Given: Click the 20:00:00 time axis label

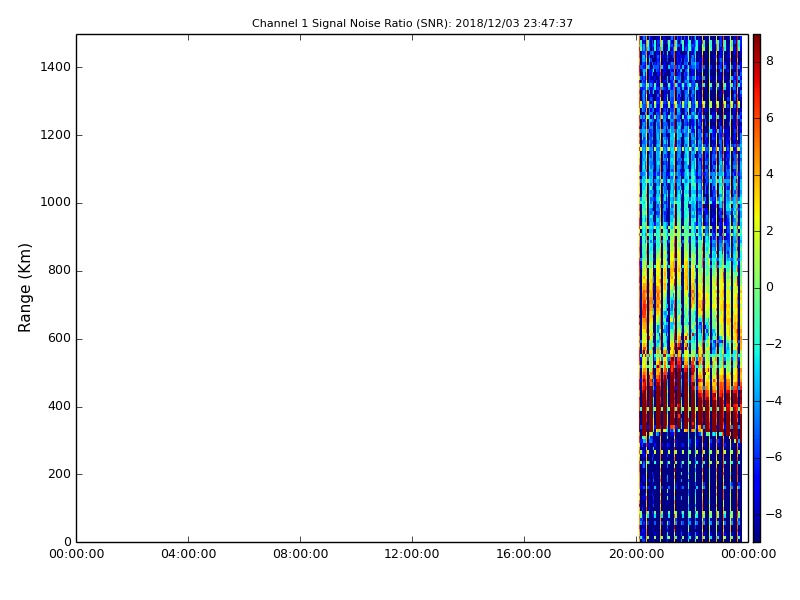Looking at the screenshot, I should [636, 554].
